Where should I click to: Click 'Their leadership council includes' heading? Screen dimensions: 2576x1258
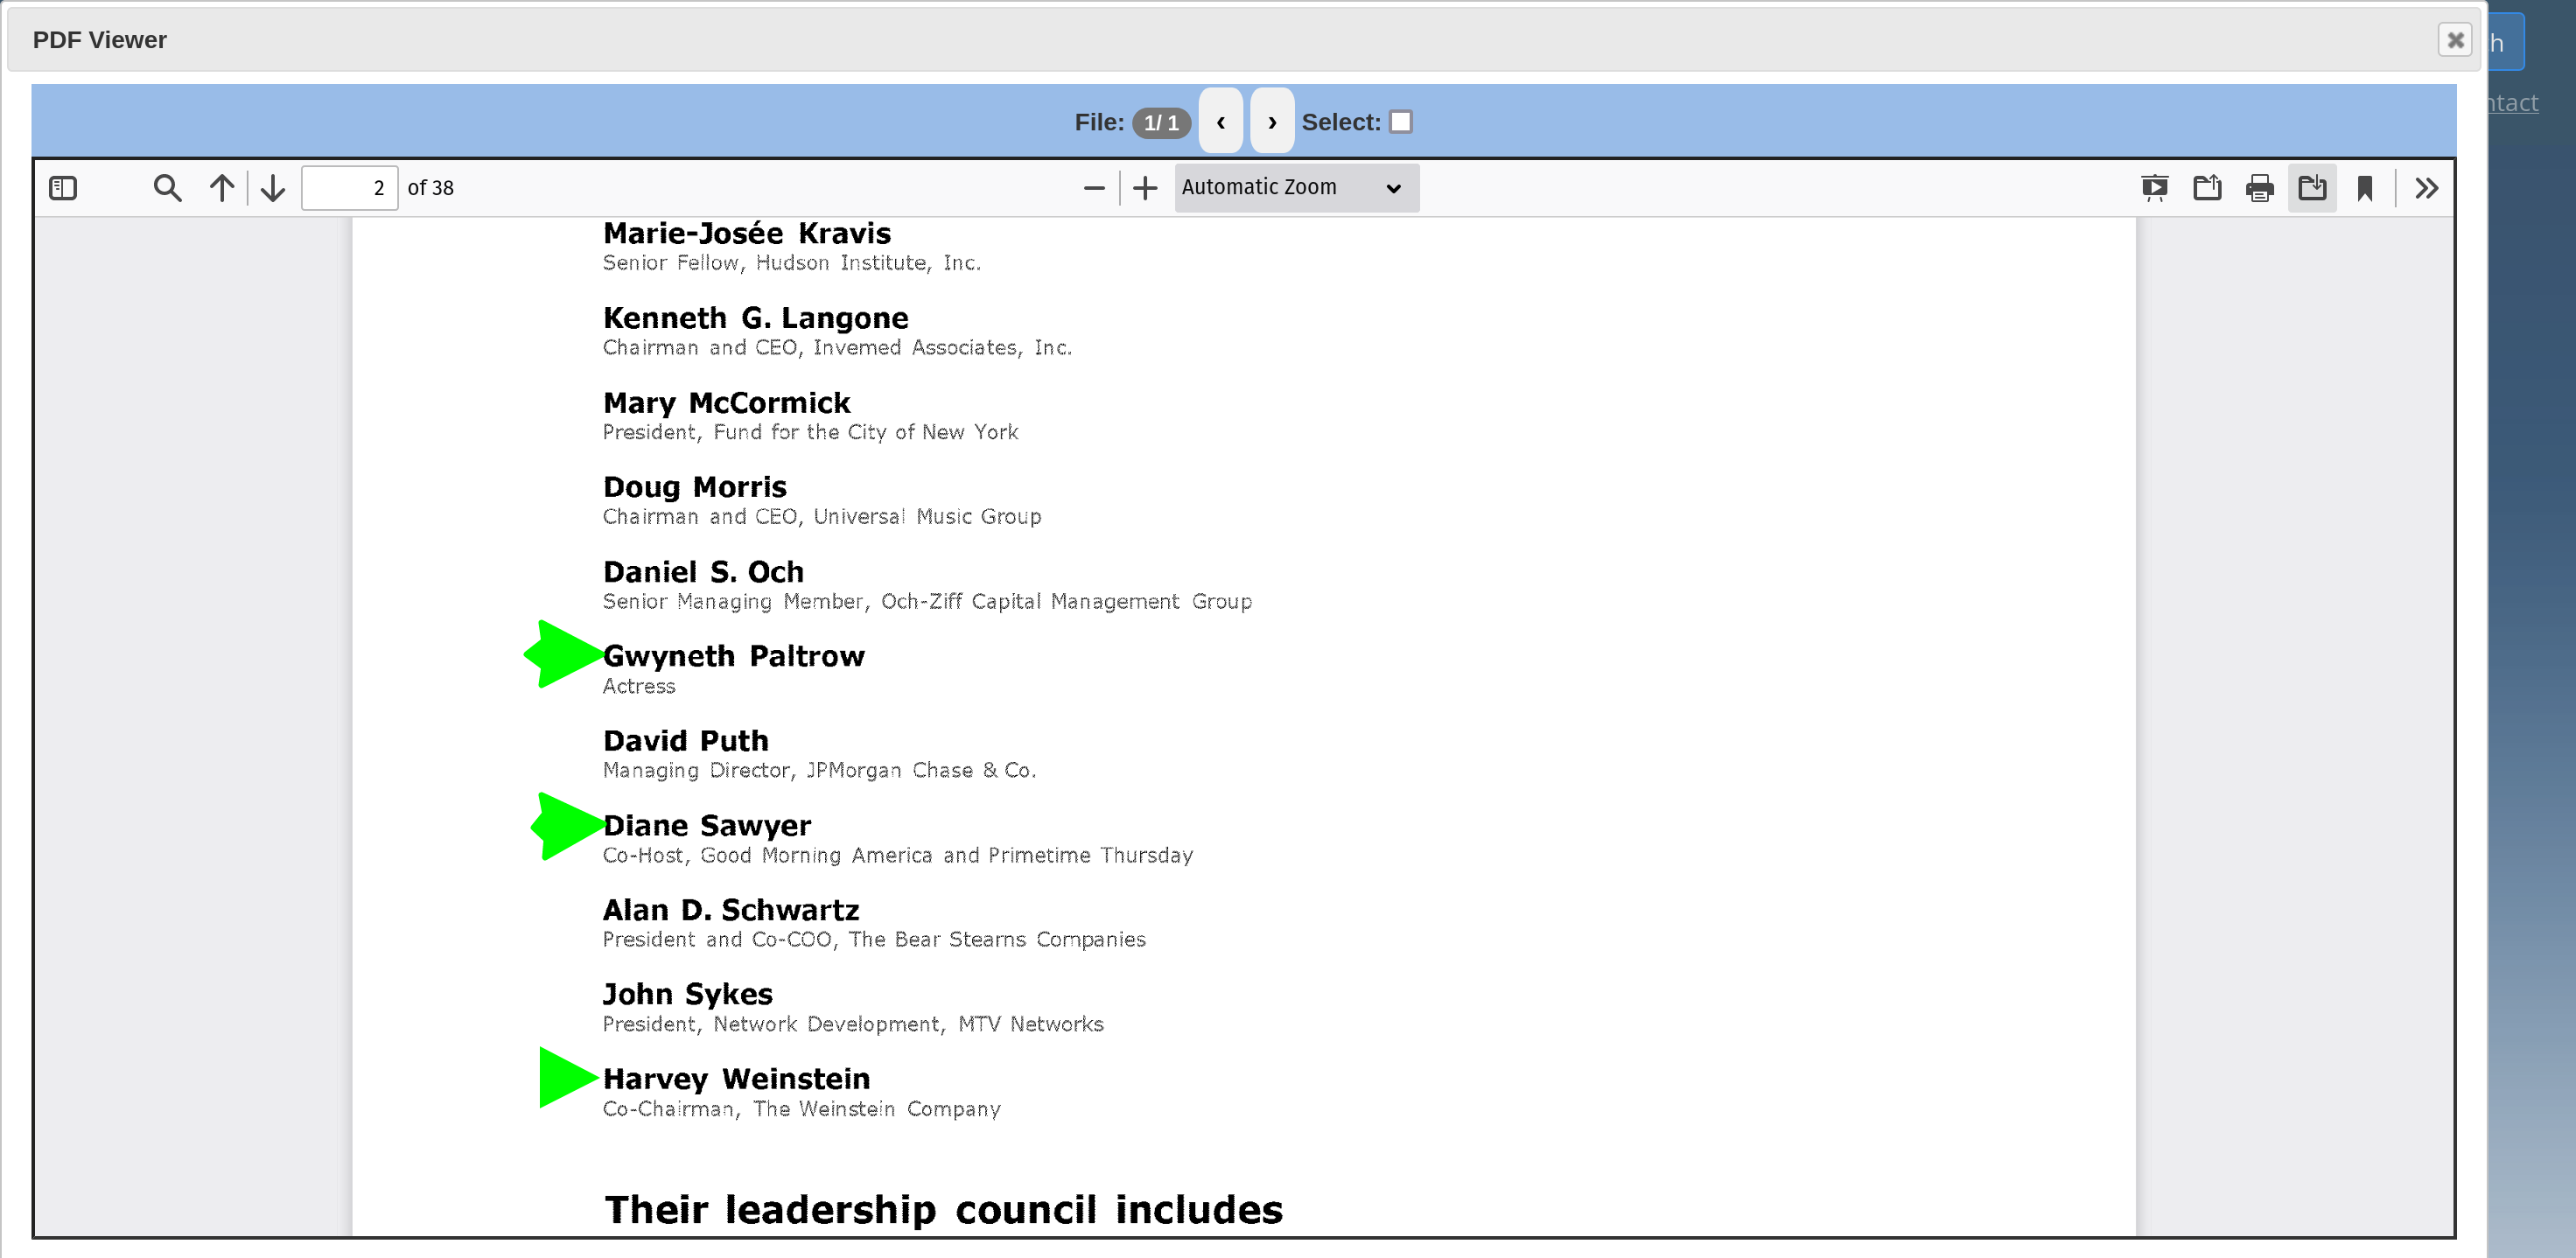(943, 1210)
